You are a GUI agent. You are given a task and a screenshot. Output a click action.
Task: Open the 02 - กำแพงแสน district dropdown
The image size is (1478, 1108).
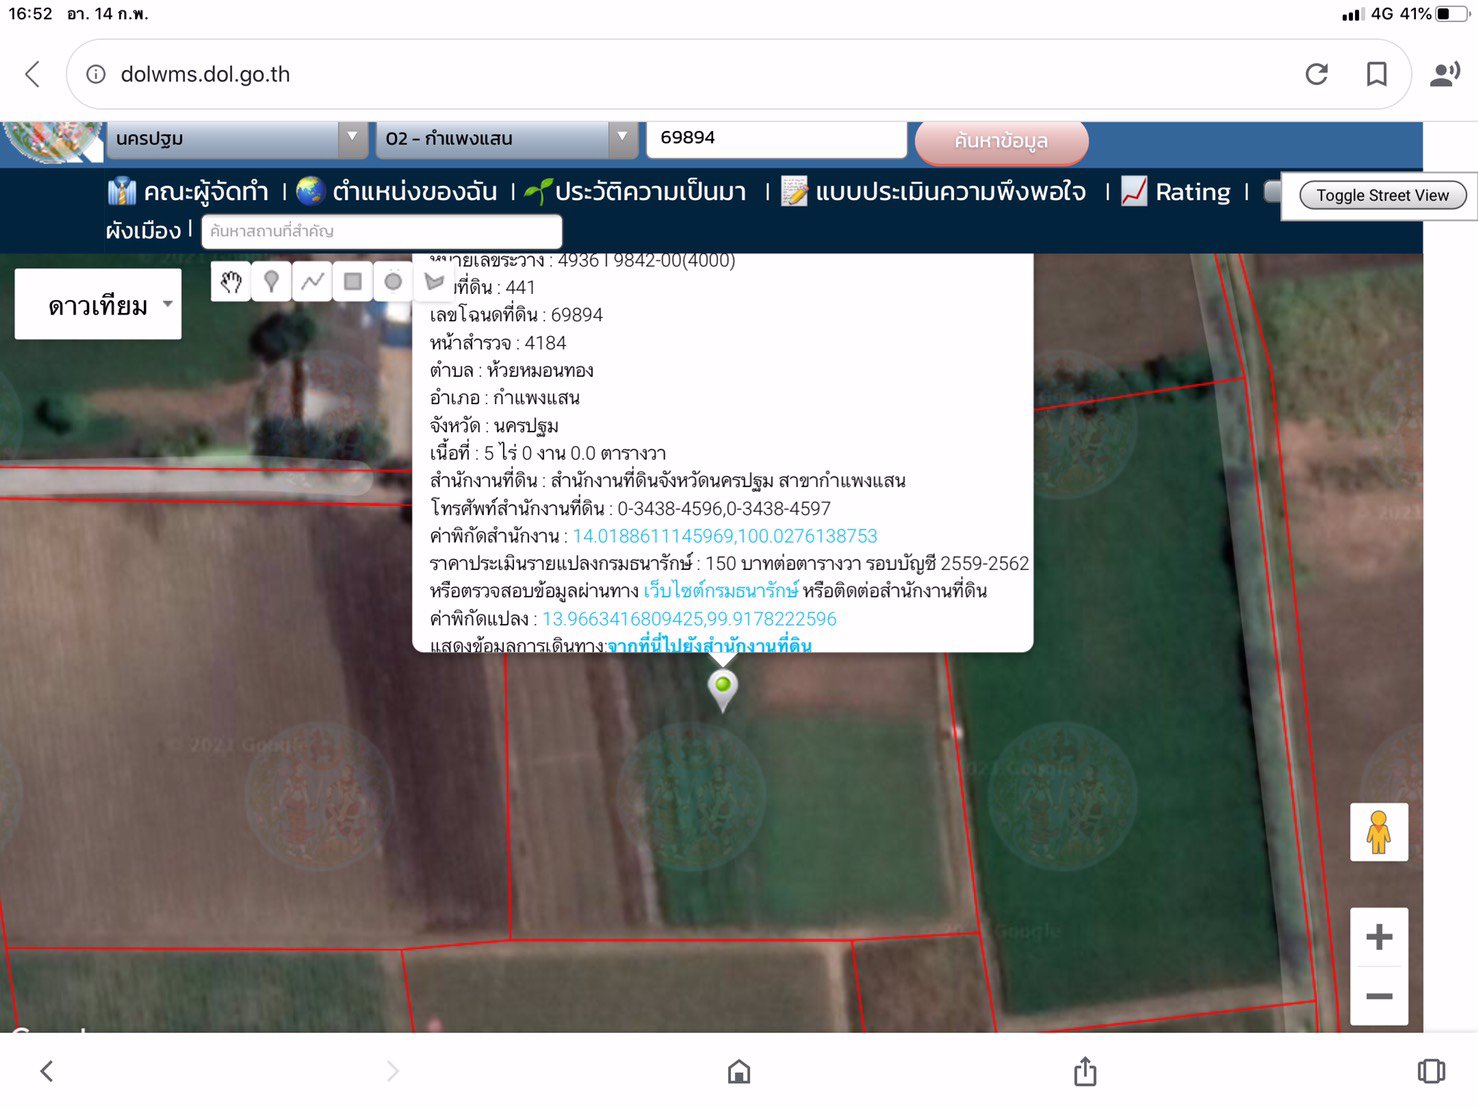(507, 138)
